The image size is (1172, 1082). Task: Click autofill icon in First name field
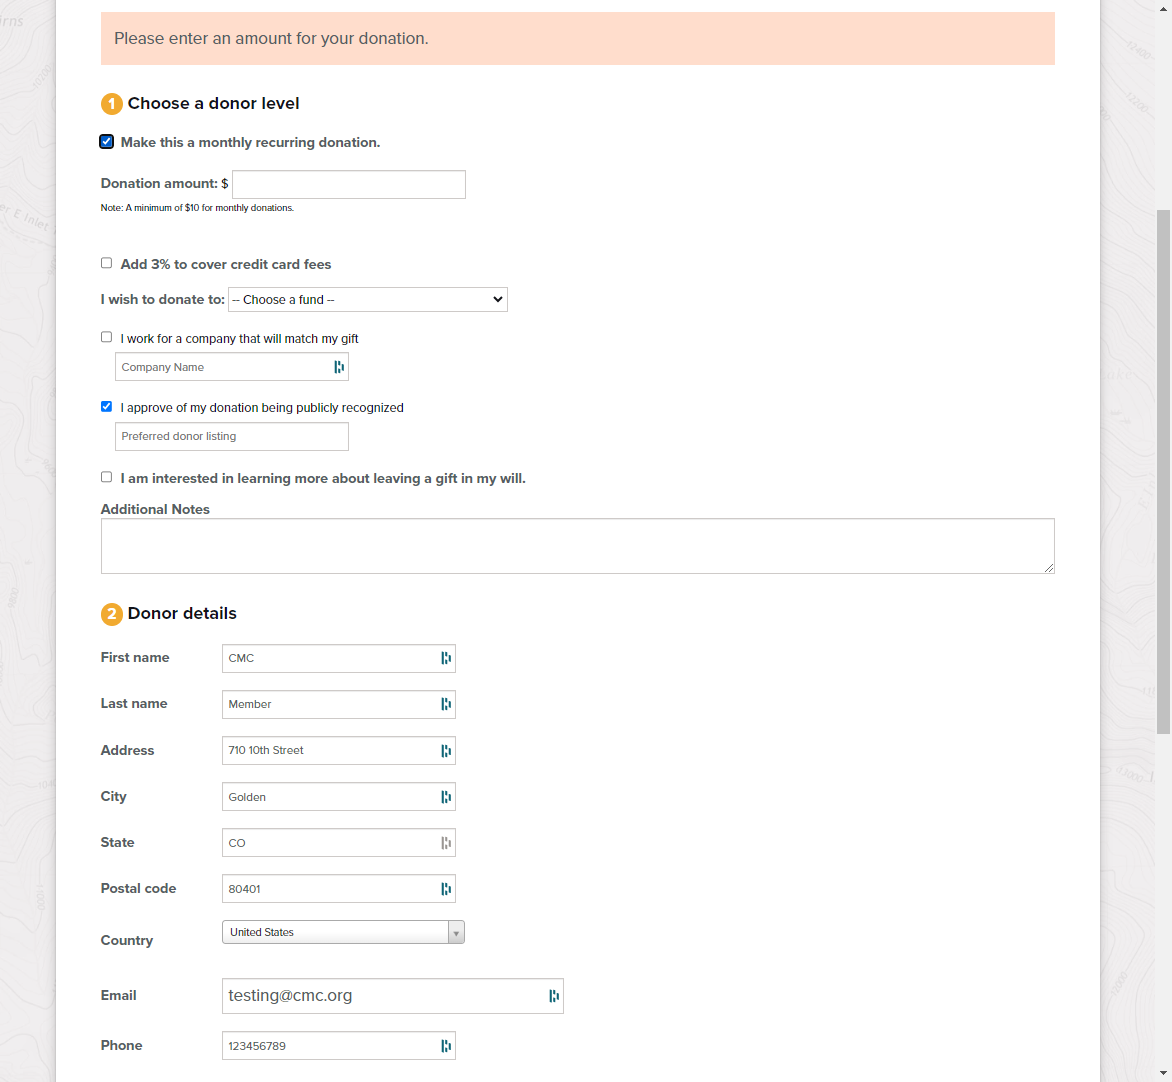[x=446, y=658]
